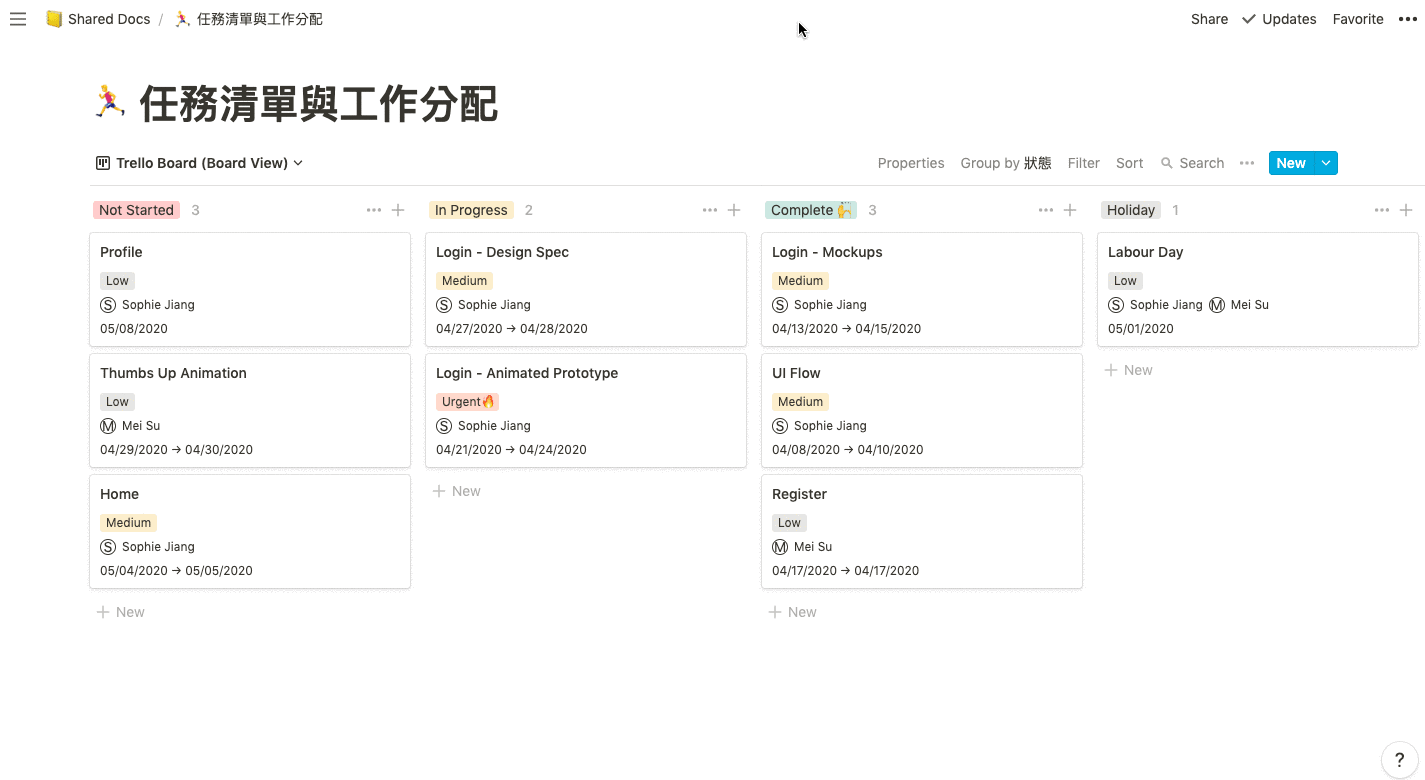The width and height of the screenshot is (1425, 780).
Task: Open the Labour Day card
Action: 1258,289
